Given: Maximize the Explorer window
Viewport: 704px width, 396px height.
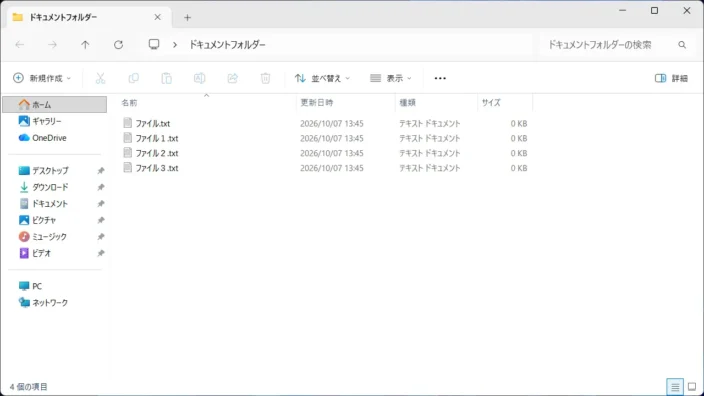Looking at the screenshot, I should [x=655, y=10].
